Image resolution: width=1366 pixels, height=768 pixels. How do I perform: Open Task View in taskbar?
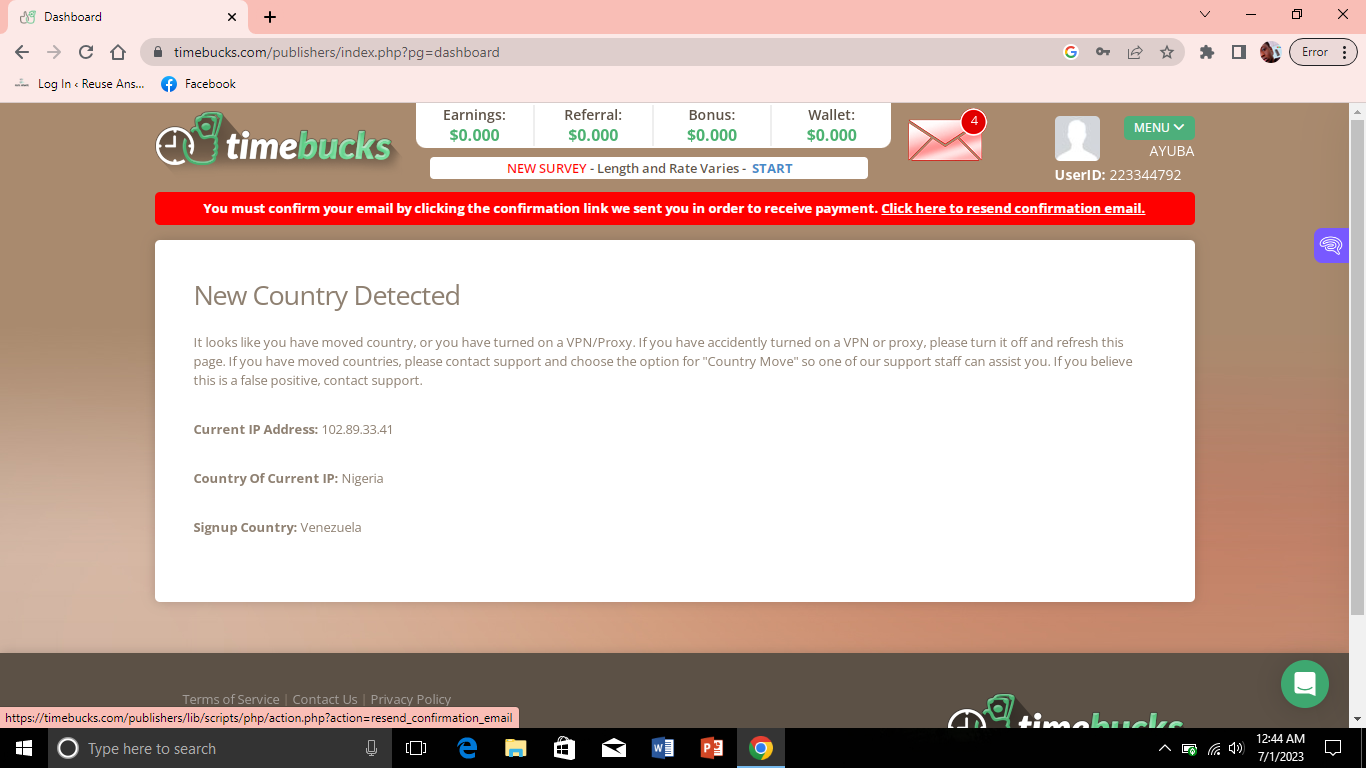[416, 748]
